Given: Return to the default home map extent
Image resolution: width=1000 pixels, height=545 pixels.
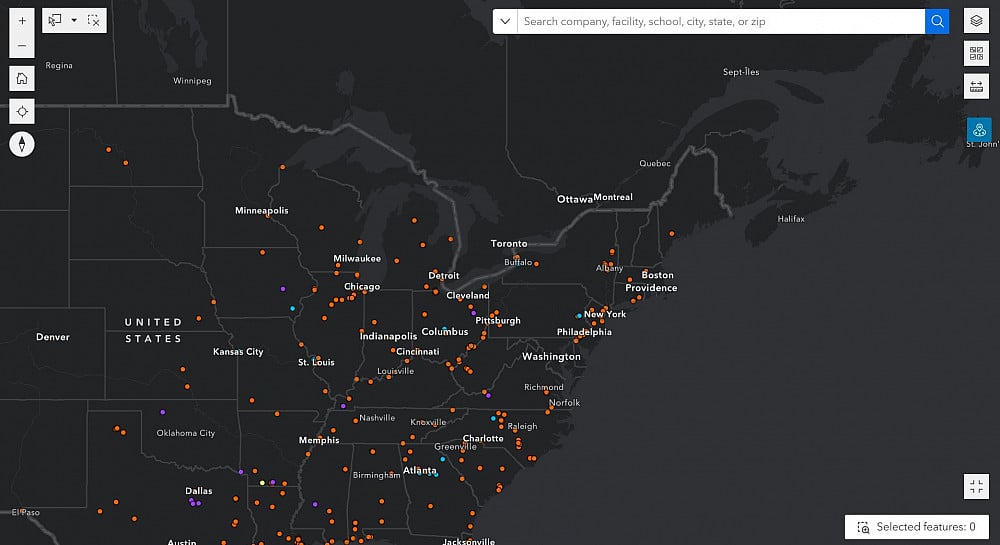Looking at the screenshot, I should (22, 78).
